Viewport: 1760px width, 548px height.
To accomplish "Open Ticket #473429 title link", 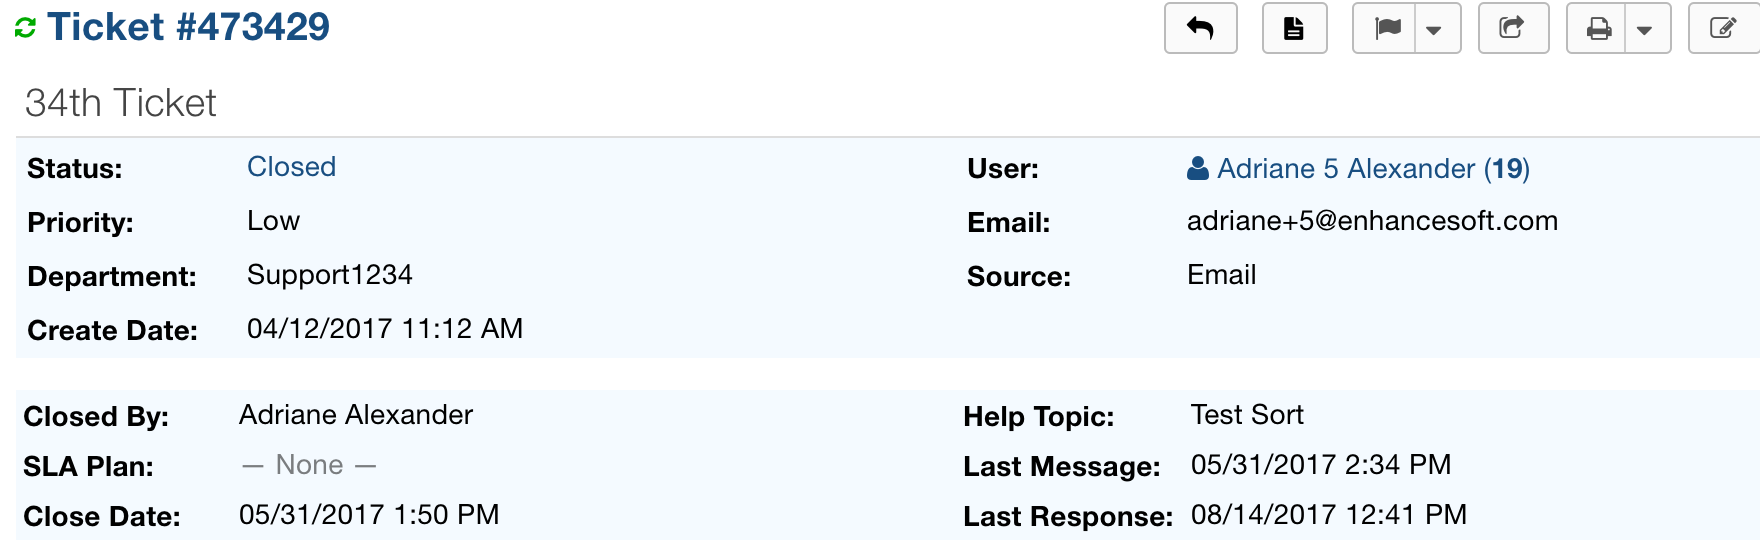I will point(189,27).
